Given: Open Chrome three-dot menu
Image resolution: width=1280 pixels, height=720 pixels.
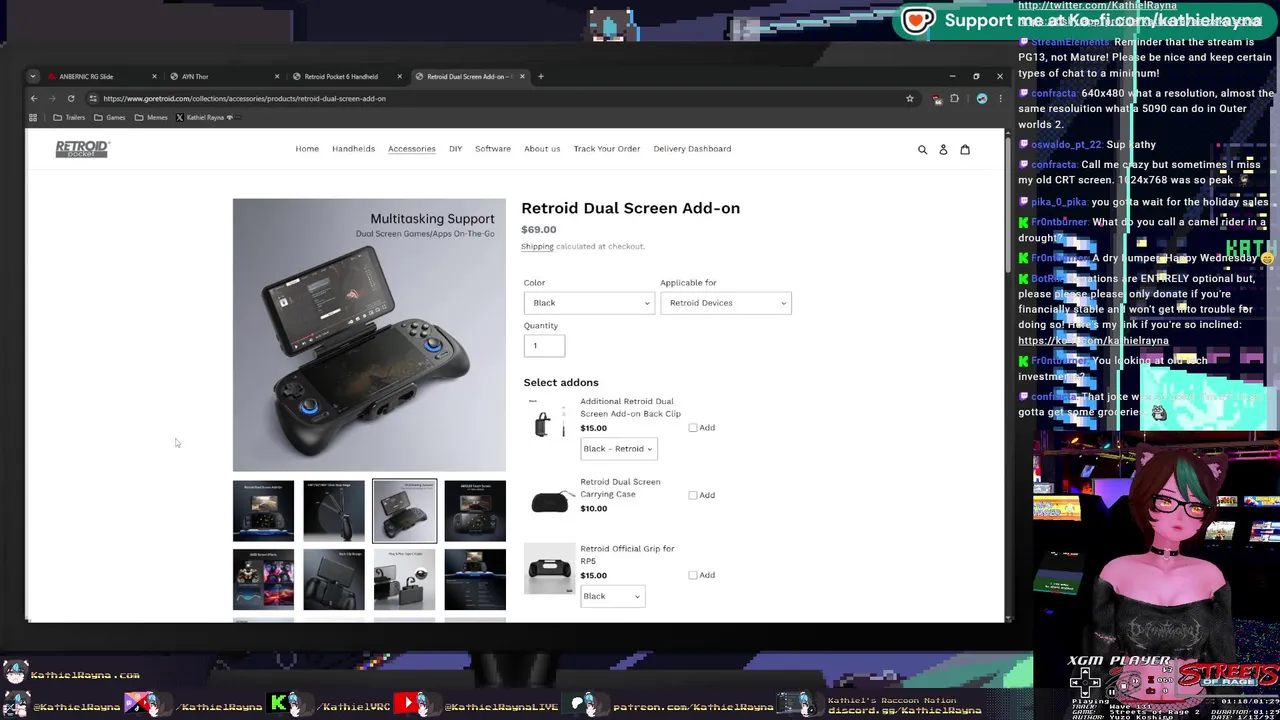Looking at the screenshot, I should tap(999, 98).
